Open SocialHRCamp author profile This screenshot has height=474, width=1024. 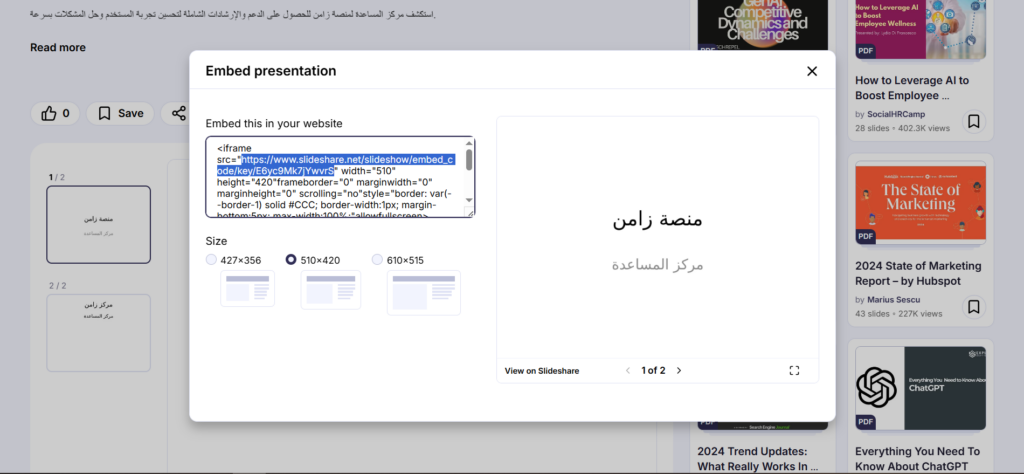pos(895,114)
